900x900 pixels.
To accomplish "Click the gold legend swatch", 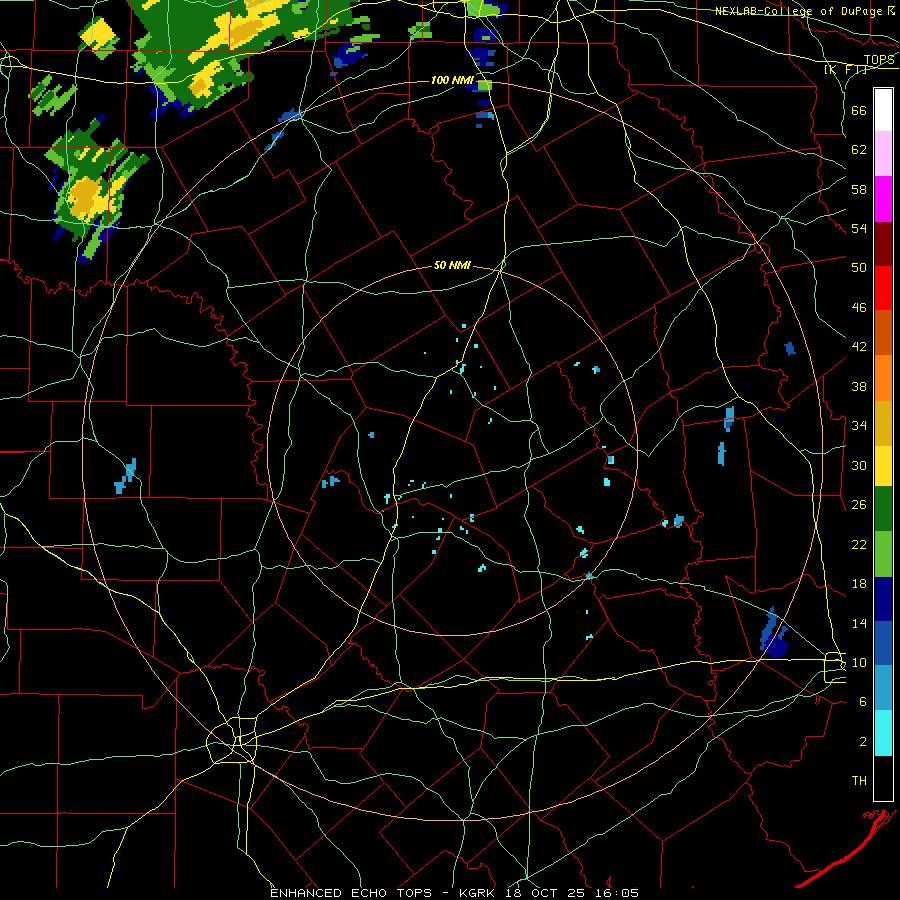I will (x=883, y=423).
